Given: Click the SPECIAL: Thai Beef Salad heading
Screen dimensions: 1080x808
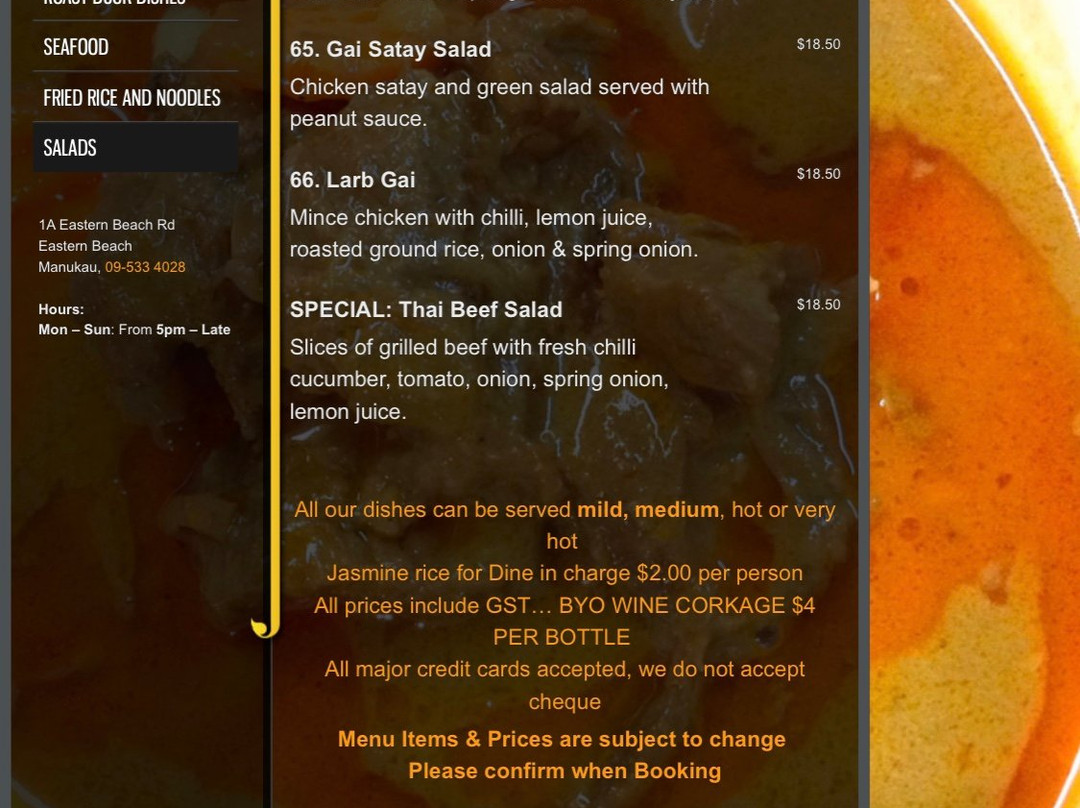Looking at the screenshot, I should point(426,309).
